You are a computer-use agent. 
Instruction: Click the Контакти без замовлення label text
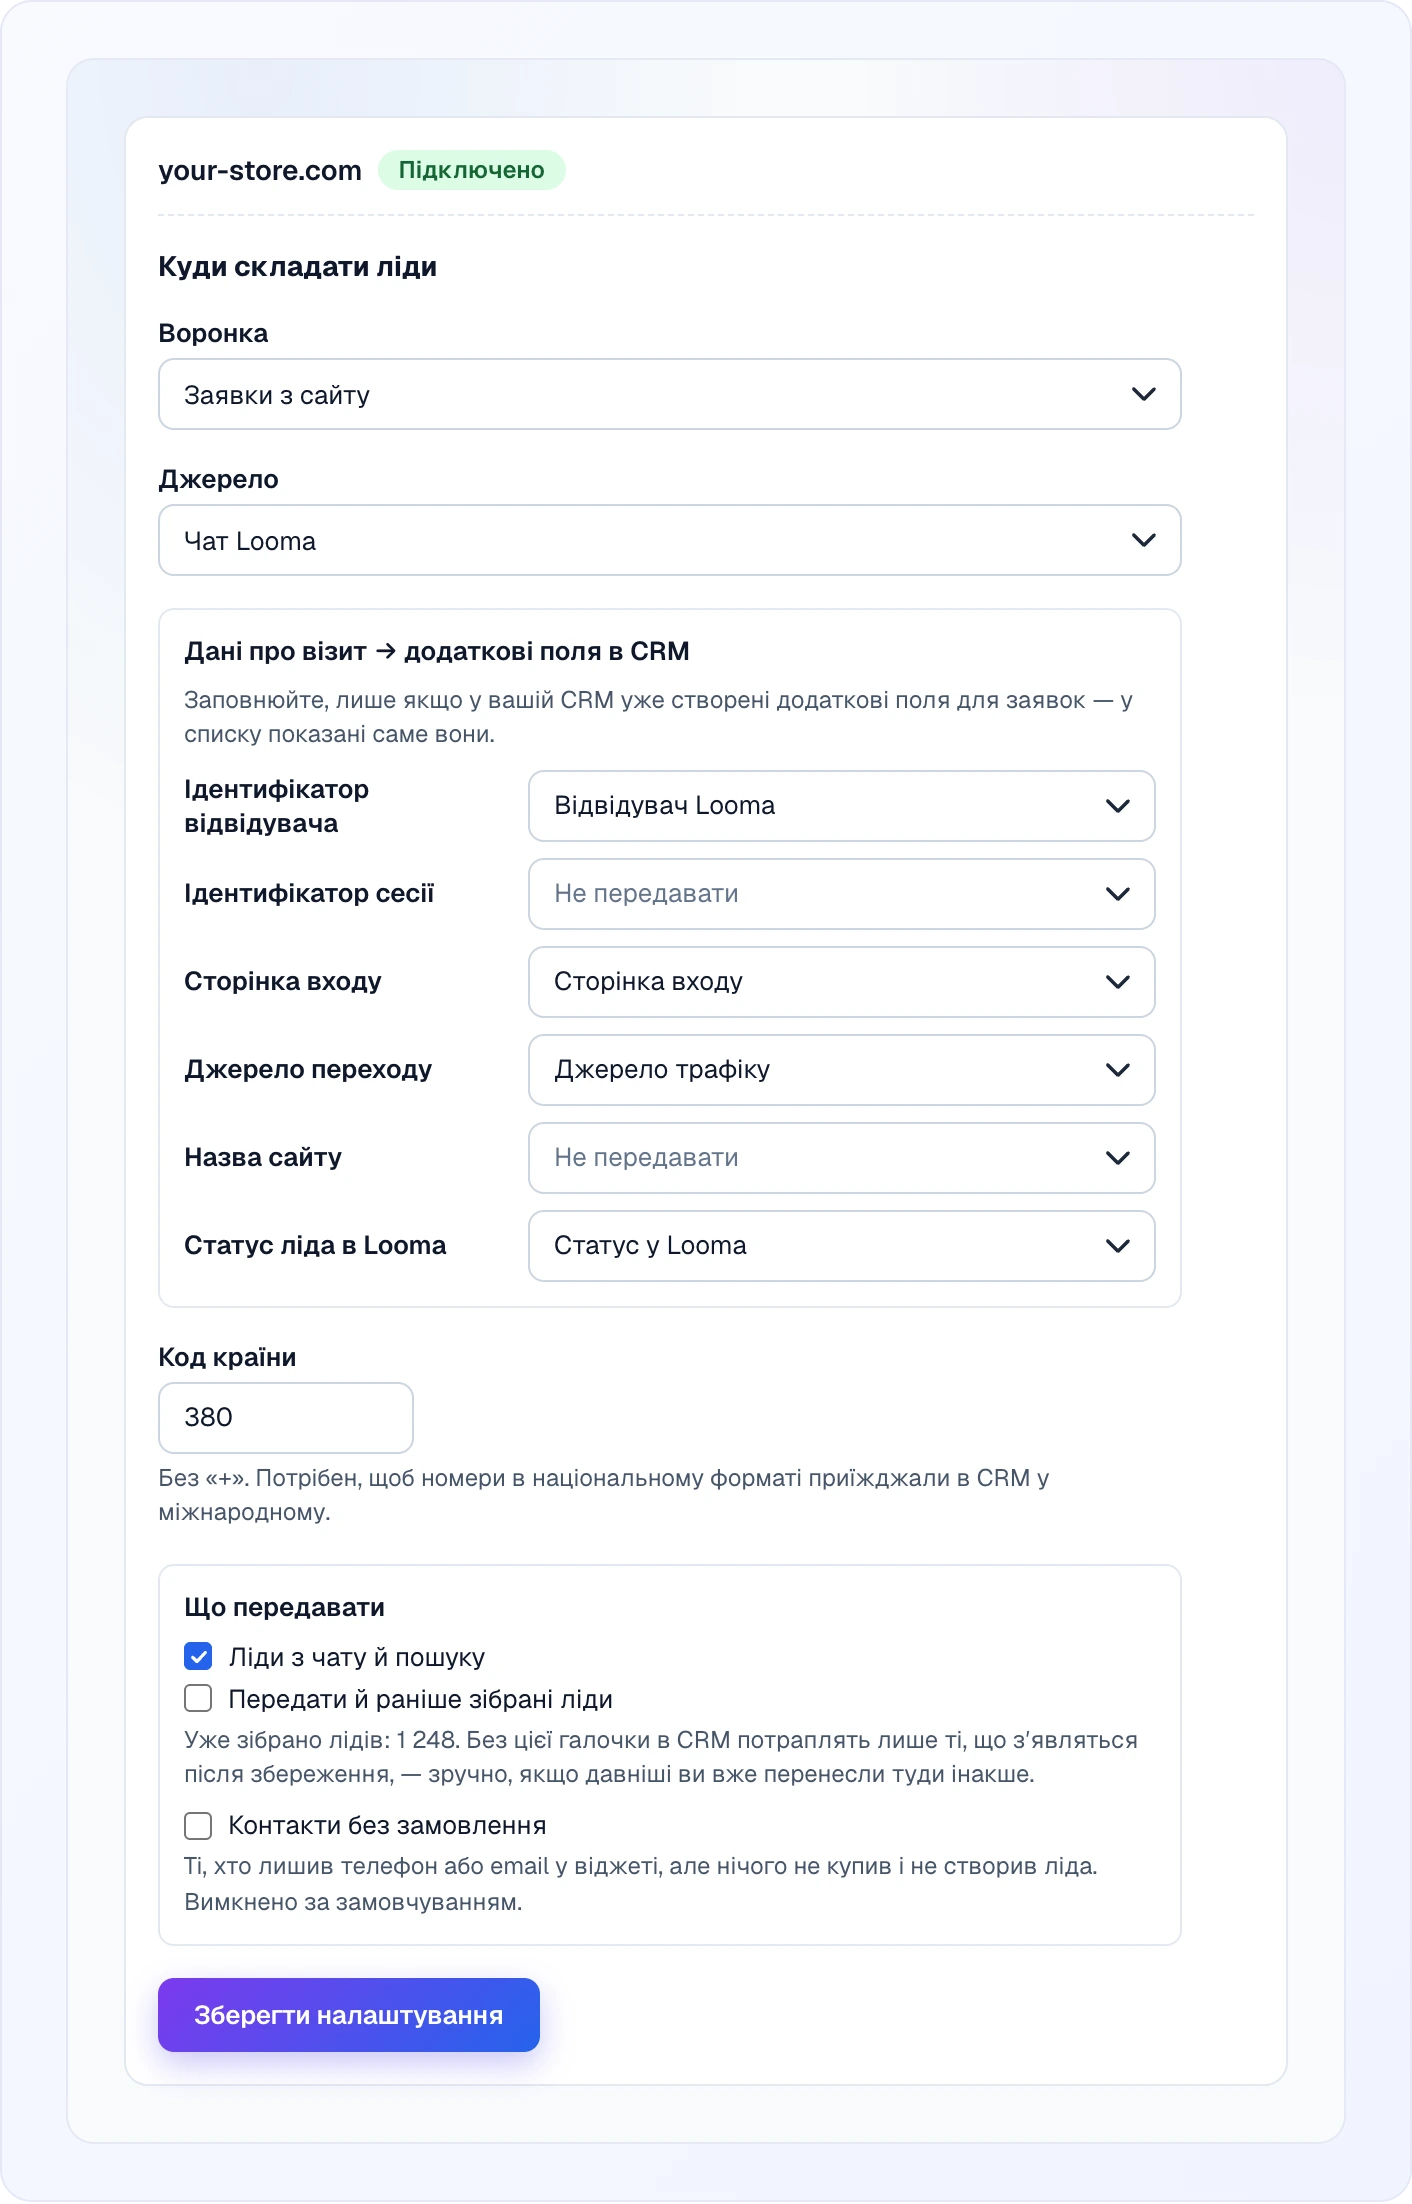[388, 1825]
